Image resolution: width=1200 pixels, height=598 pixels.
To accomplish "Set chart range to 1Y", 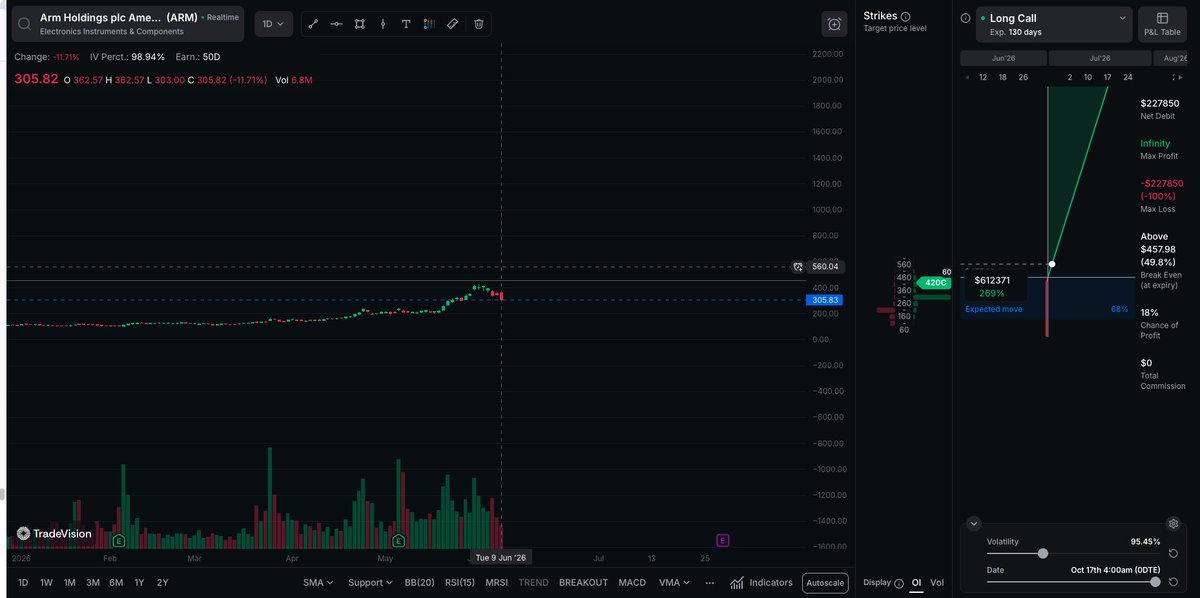I will click(139, 583).
